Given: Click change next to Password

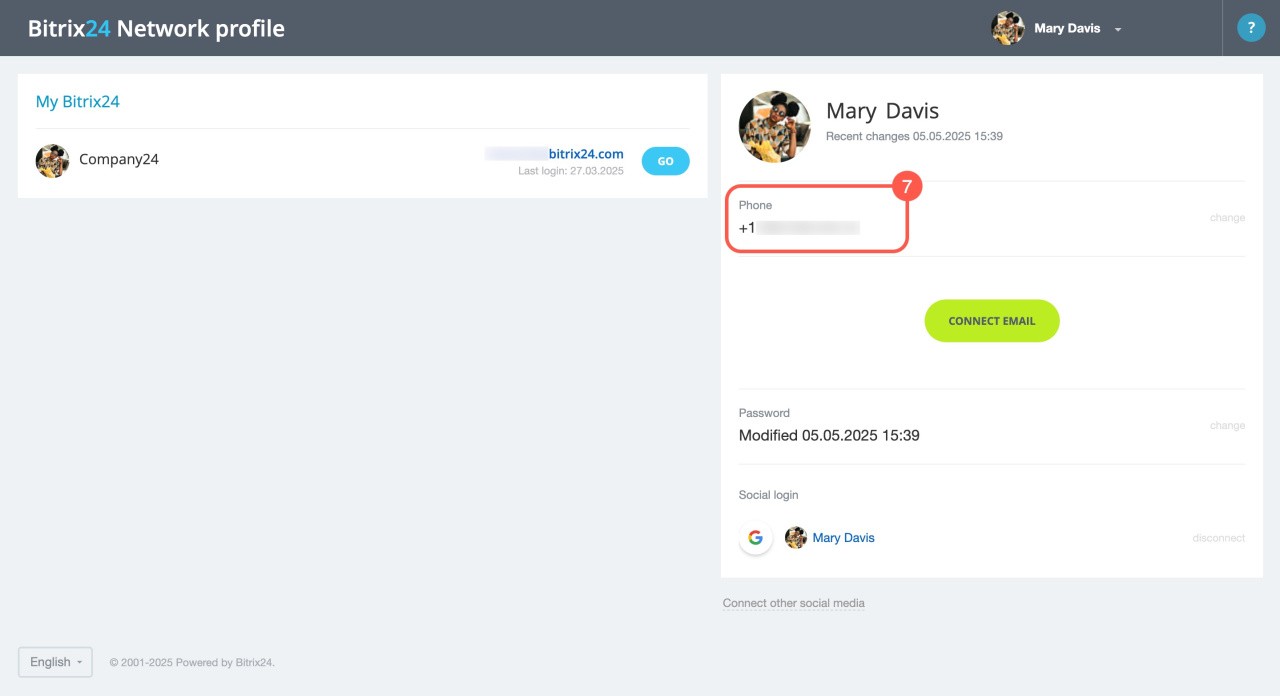Looking at the screenshot, I should click(1227, 426).
